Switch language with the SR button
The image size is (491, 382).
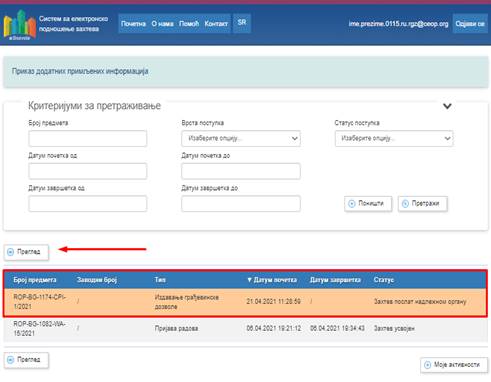pos(242,23)
